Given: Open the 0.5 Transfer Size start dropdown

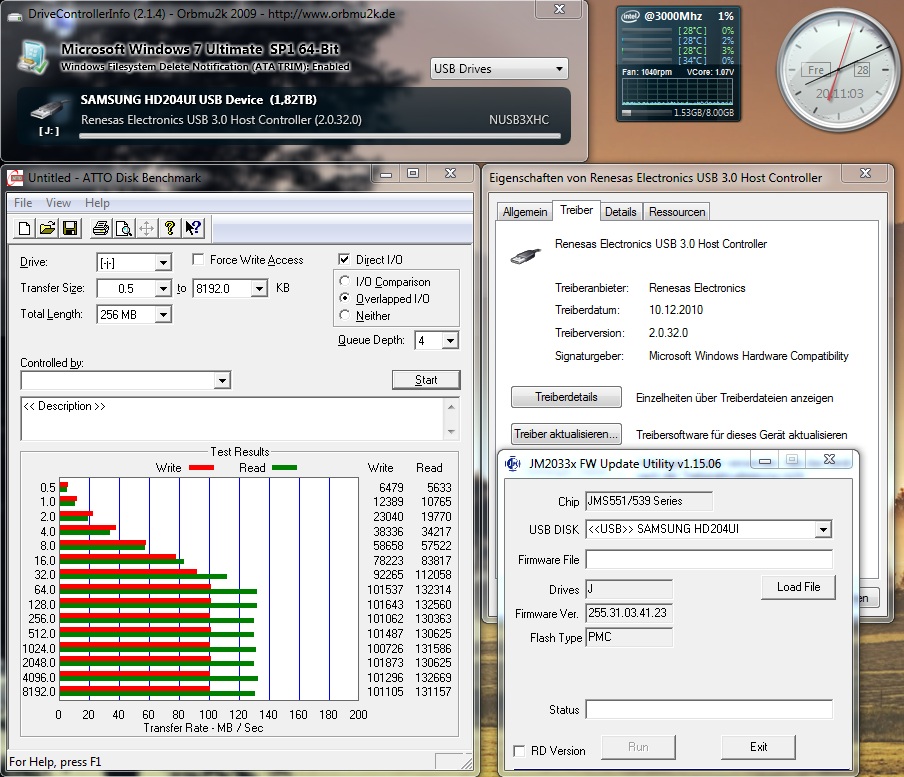Looking at the screenshot, I should pyautogui.click(x=163, y=288).
